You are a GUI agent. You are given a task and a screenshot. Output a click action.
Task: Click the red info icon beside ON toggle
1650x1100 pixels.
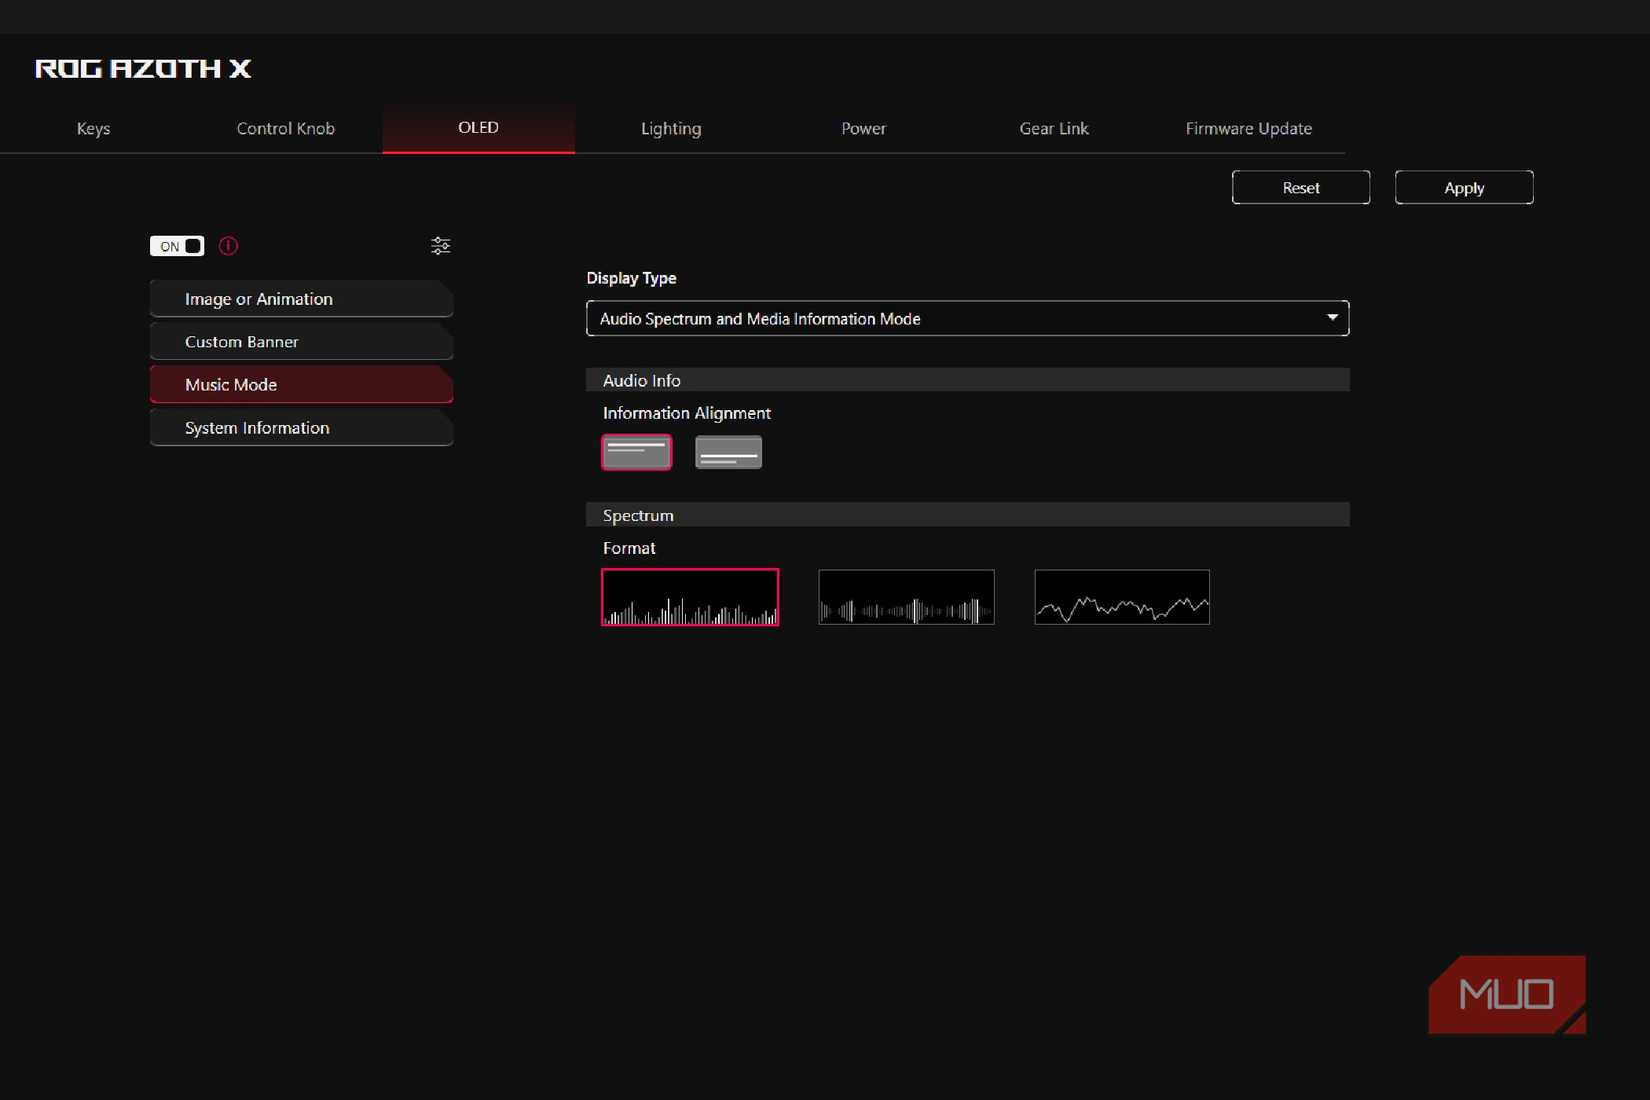(228, 246)
